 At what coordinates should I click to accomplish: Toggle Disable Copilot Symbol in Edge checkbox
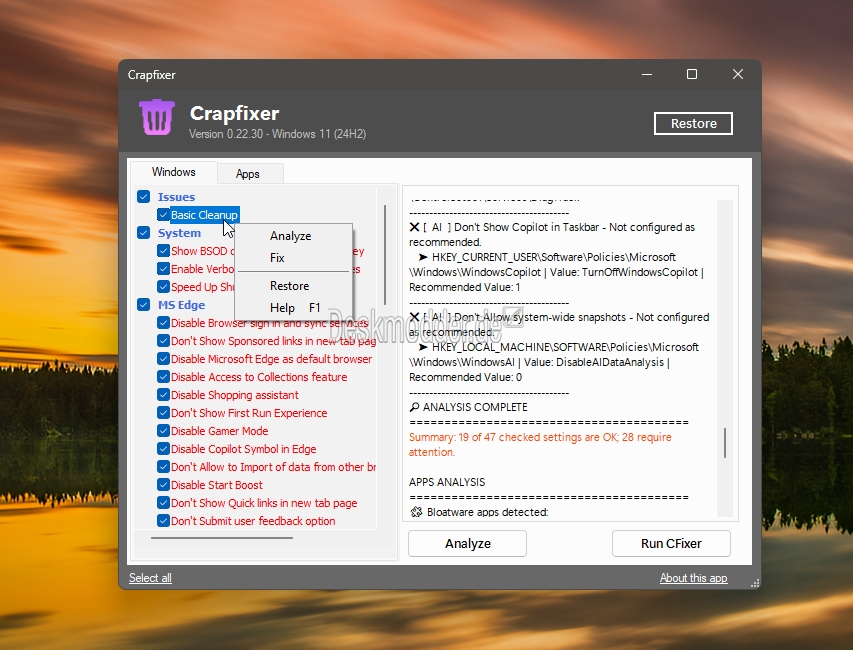(x=163, y=449)
